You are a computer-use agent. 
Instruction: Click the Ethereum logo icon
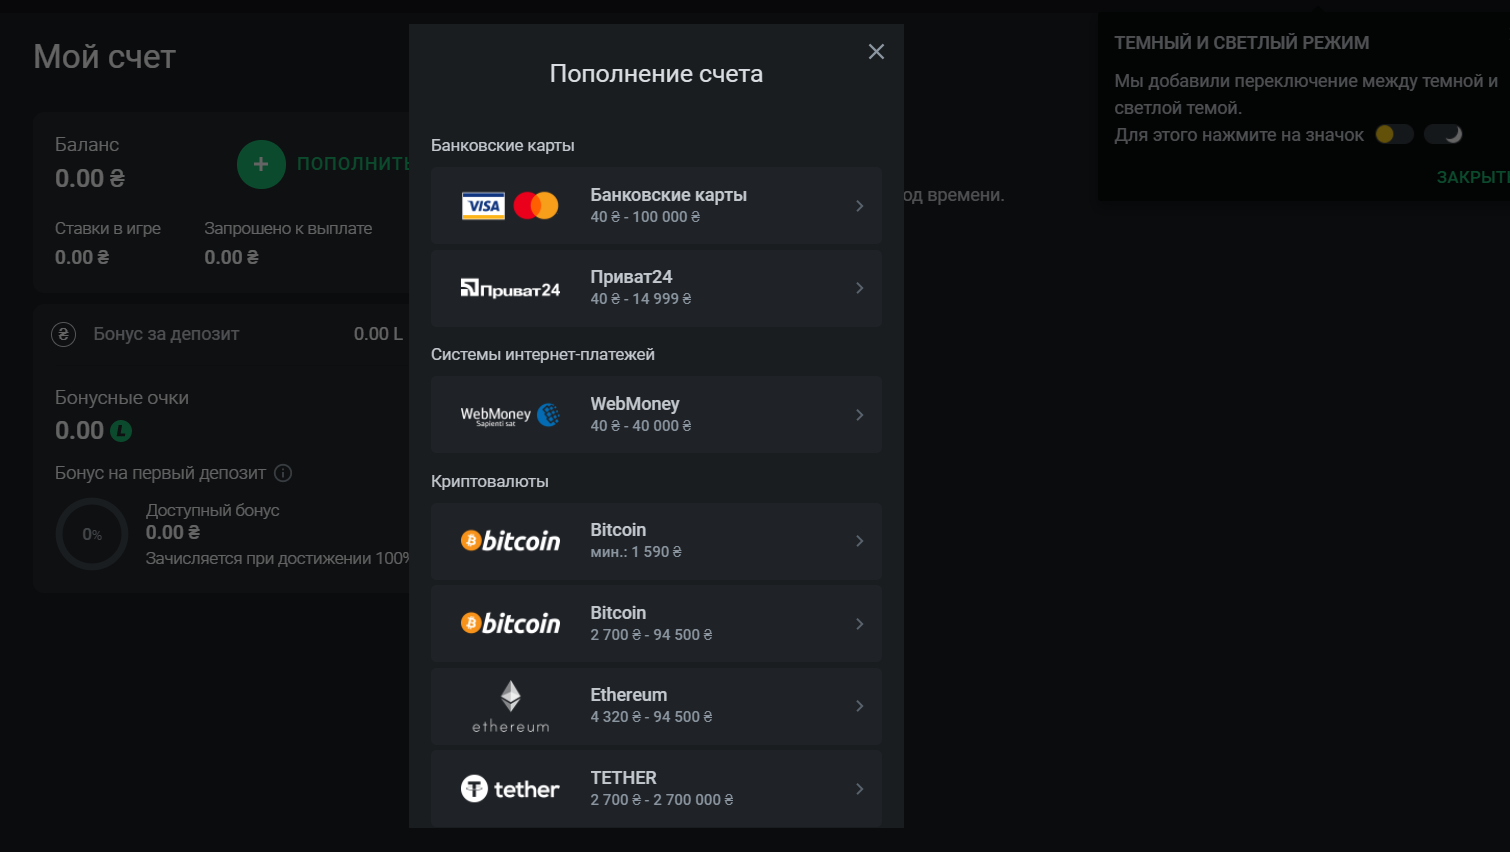[510, 706]
